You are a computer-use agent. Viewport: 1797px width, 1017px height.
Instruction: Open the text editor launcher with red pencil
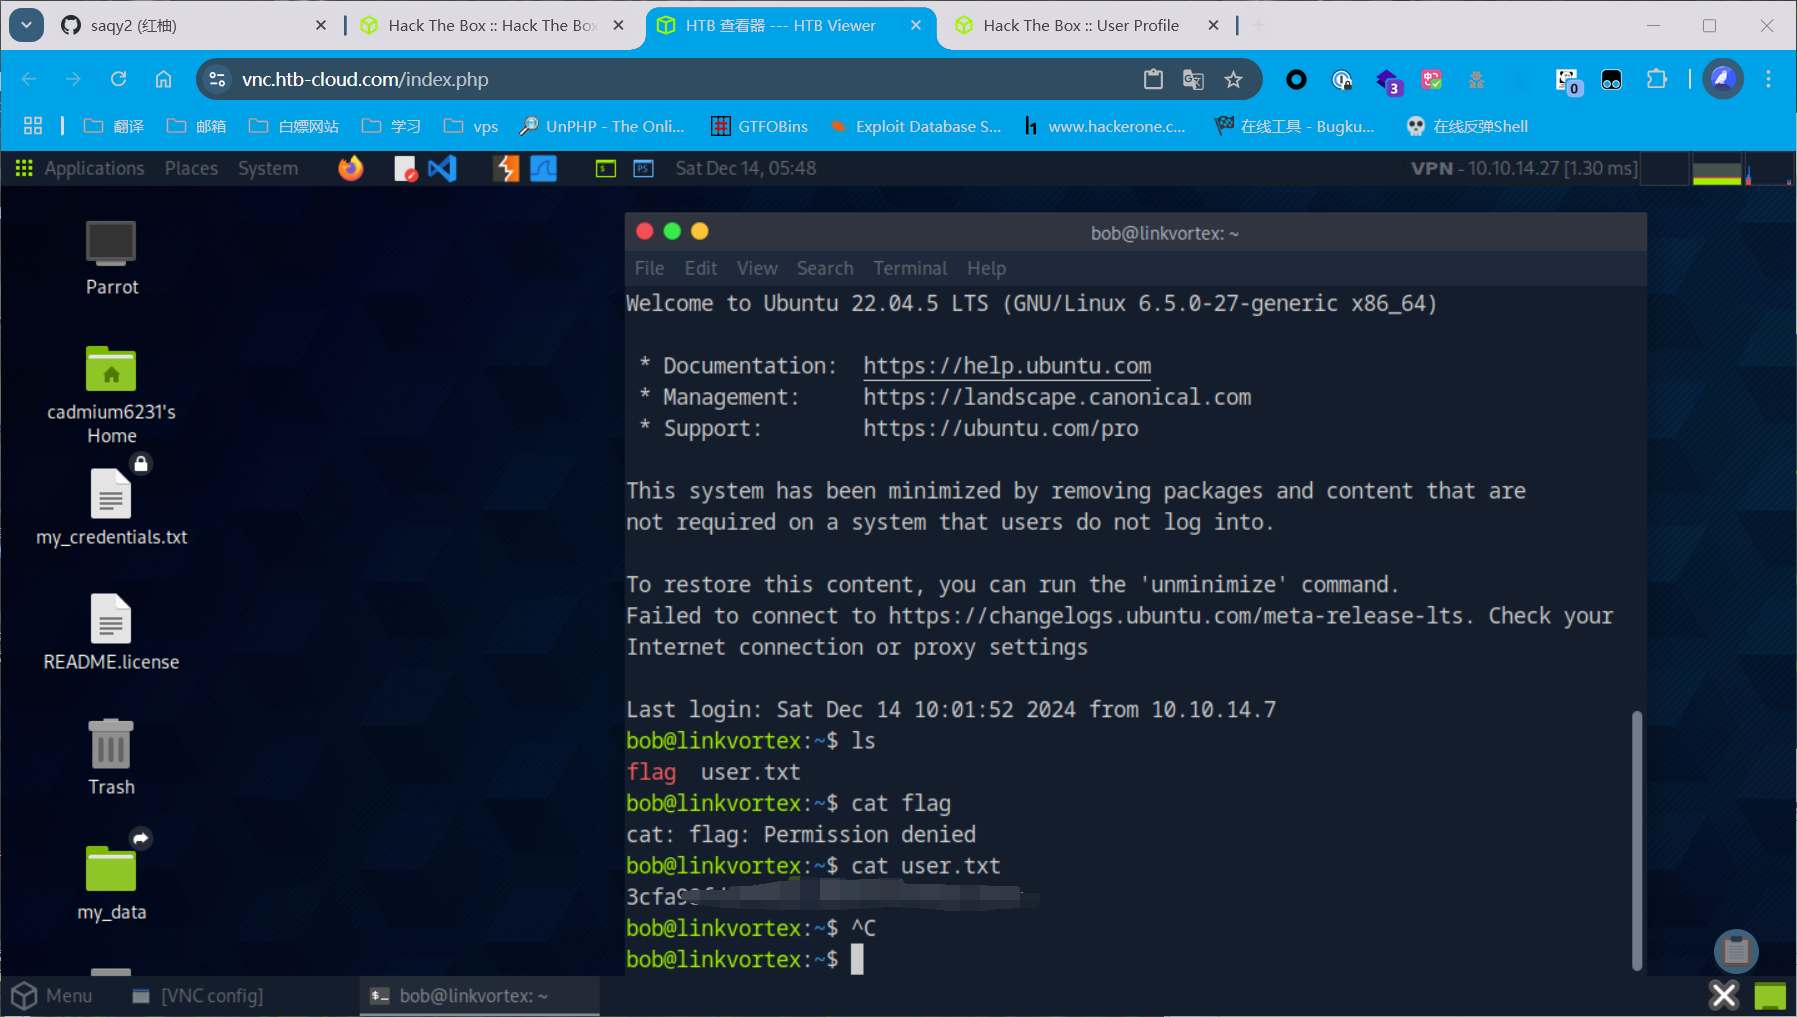(405, 168)
